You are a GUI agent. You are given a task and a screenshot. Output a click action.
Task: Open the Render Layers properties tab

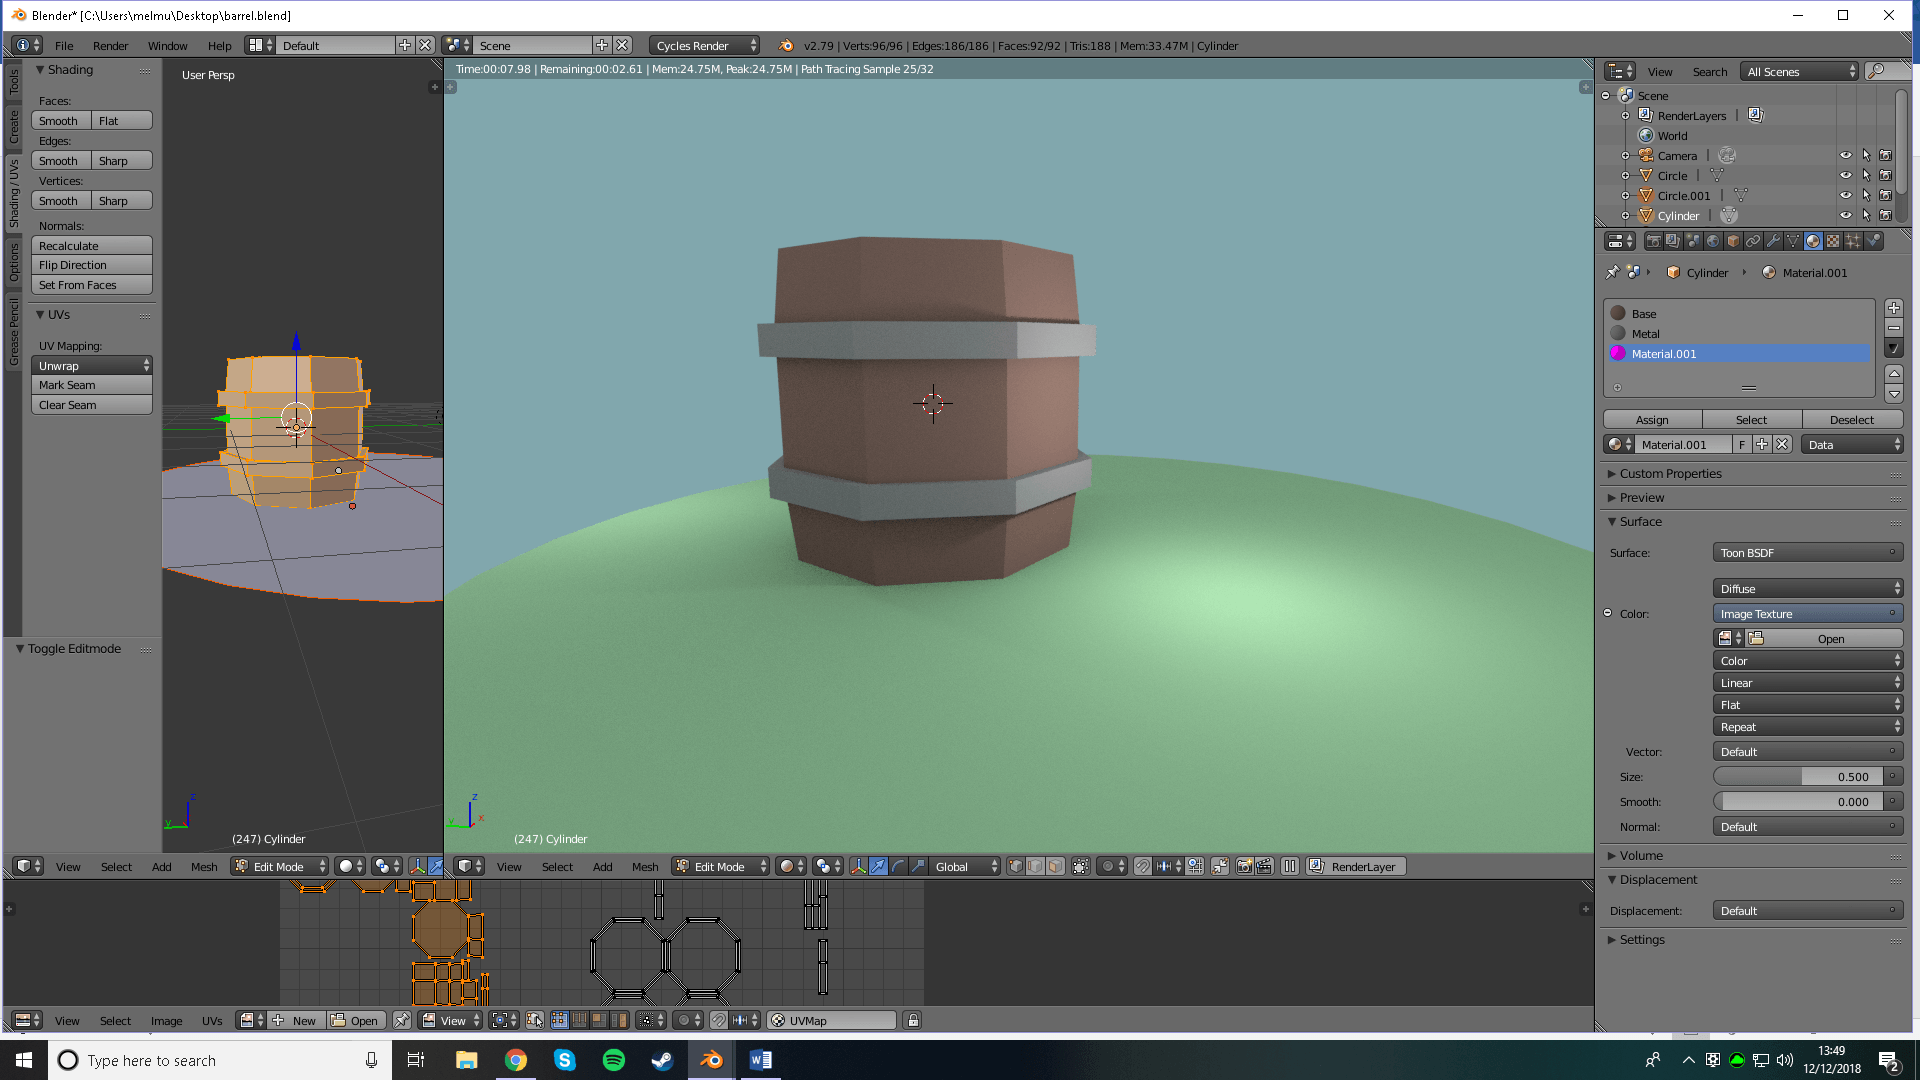(x=1673, y=241)
